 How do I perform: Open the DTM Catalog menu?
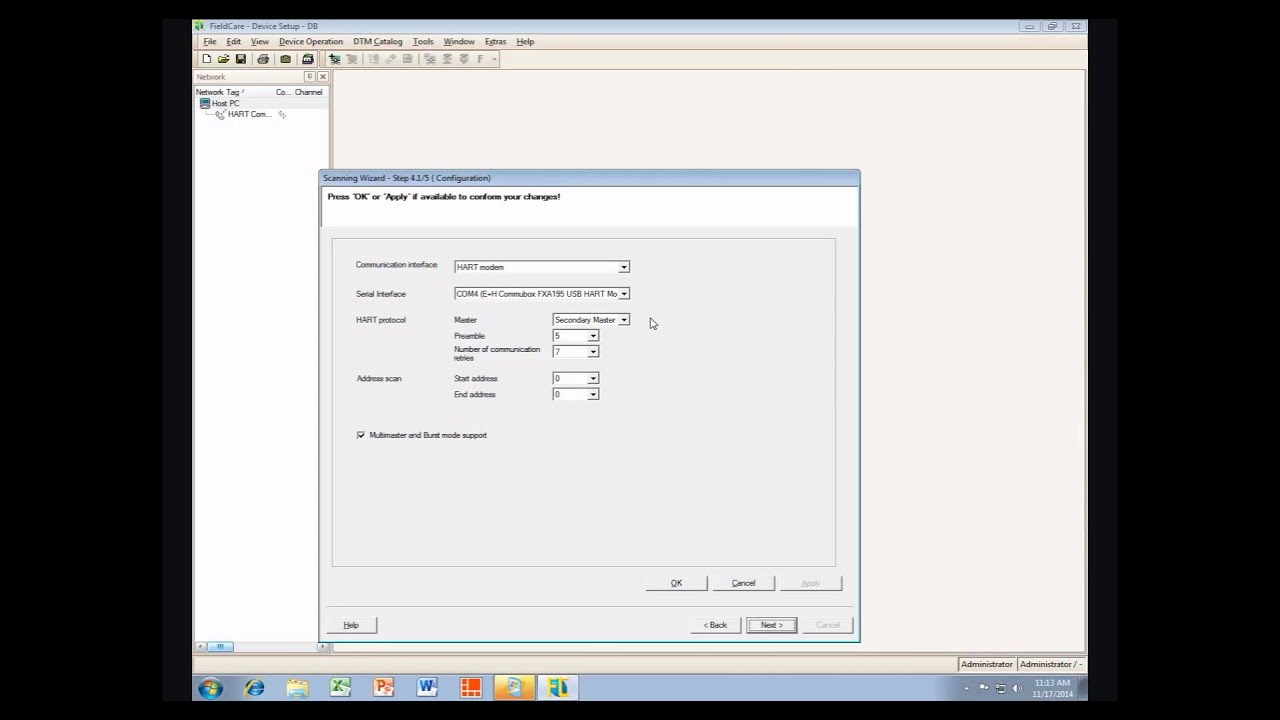[x=377, y=42]
